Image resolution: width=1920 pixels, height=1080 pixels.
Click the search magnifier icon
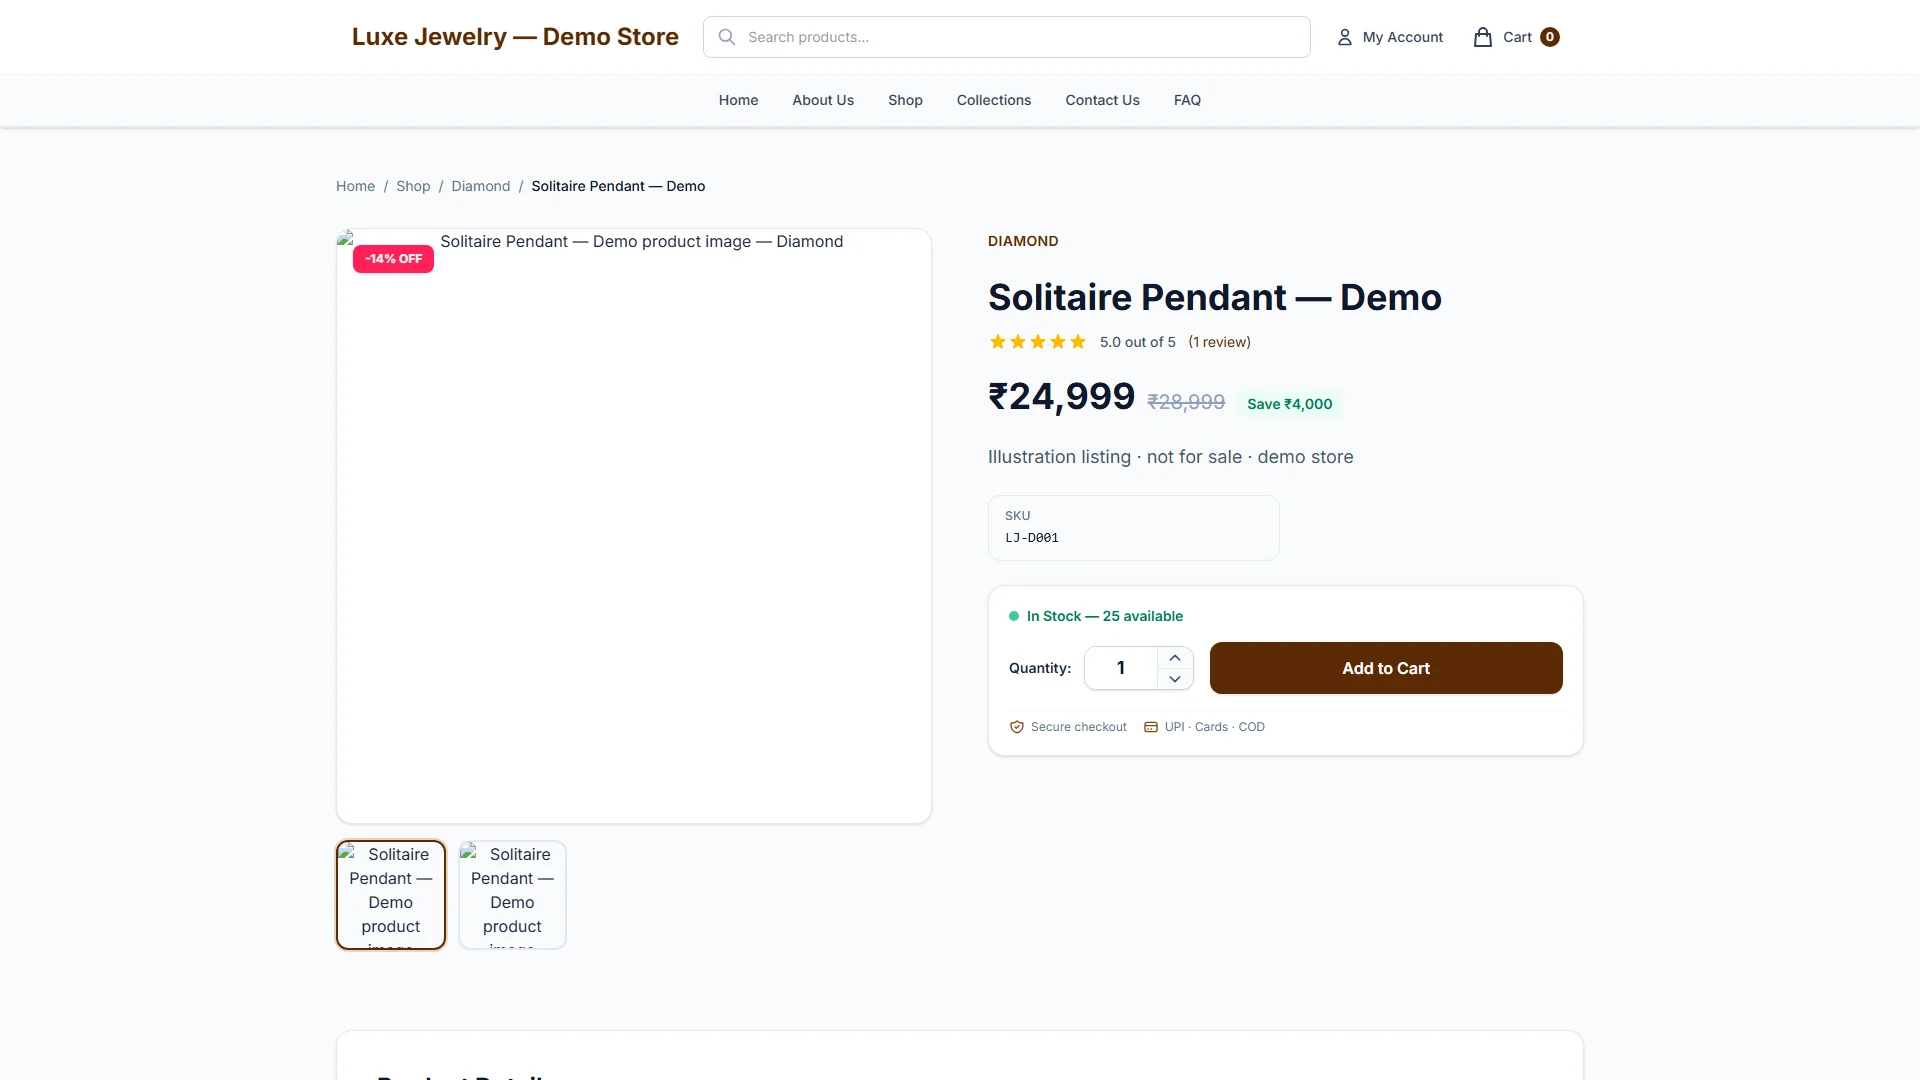pos(727,37)
